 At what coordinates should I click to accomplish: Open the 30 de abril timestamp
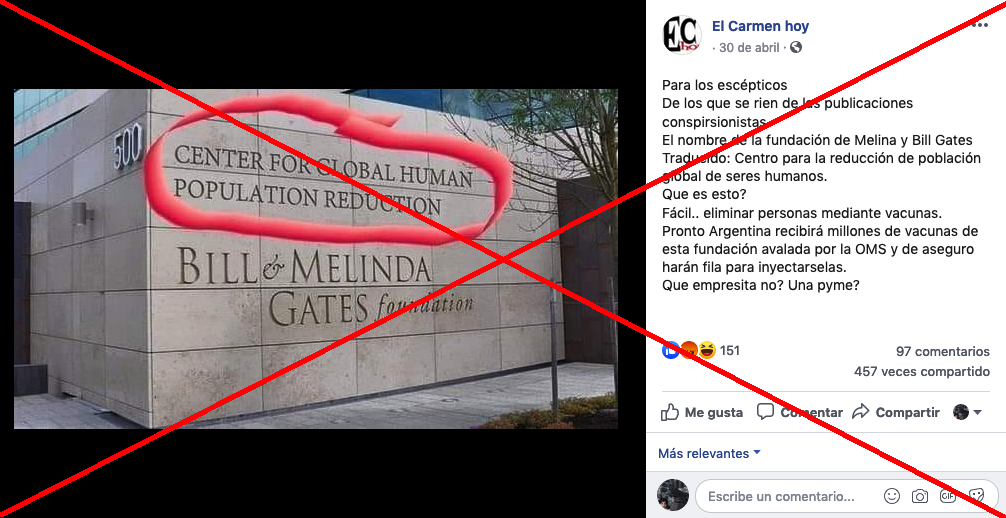pyautogui.click(x=749, y=47)
